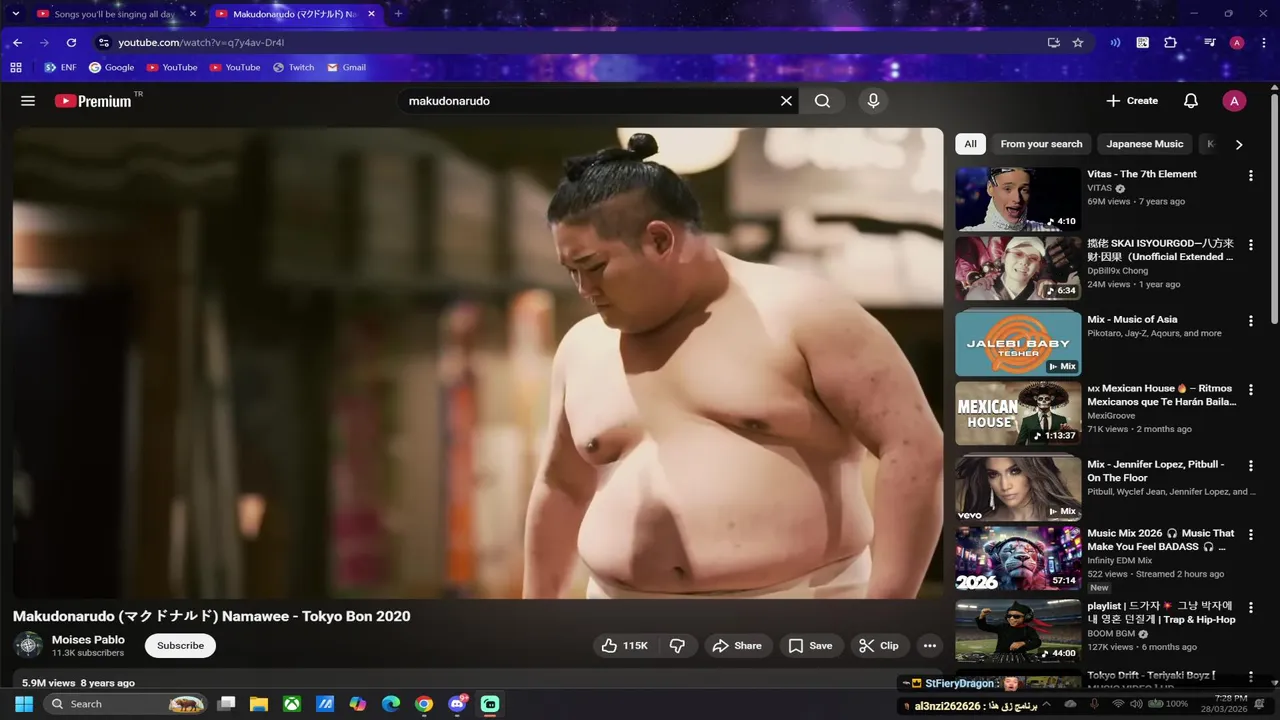Open options for Vitas 7th Element video
1280x720 pixels.
point(1250,176)
